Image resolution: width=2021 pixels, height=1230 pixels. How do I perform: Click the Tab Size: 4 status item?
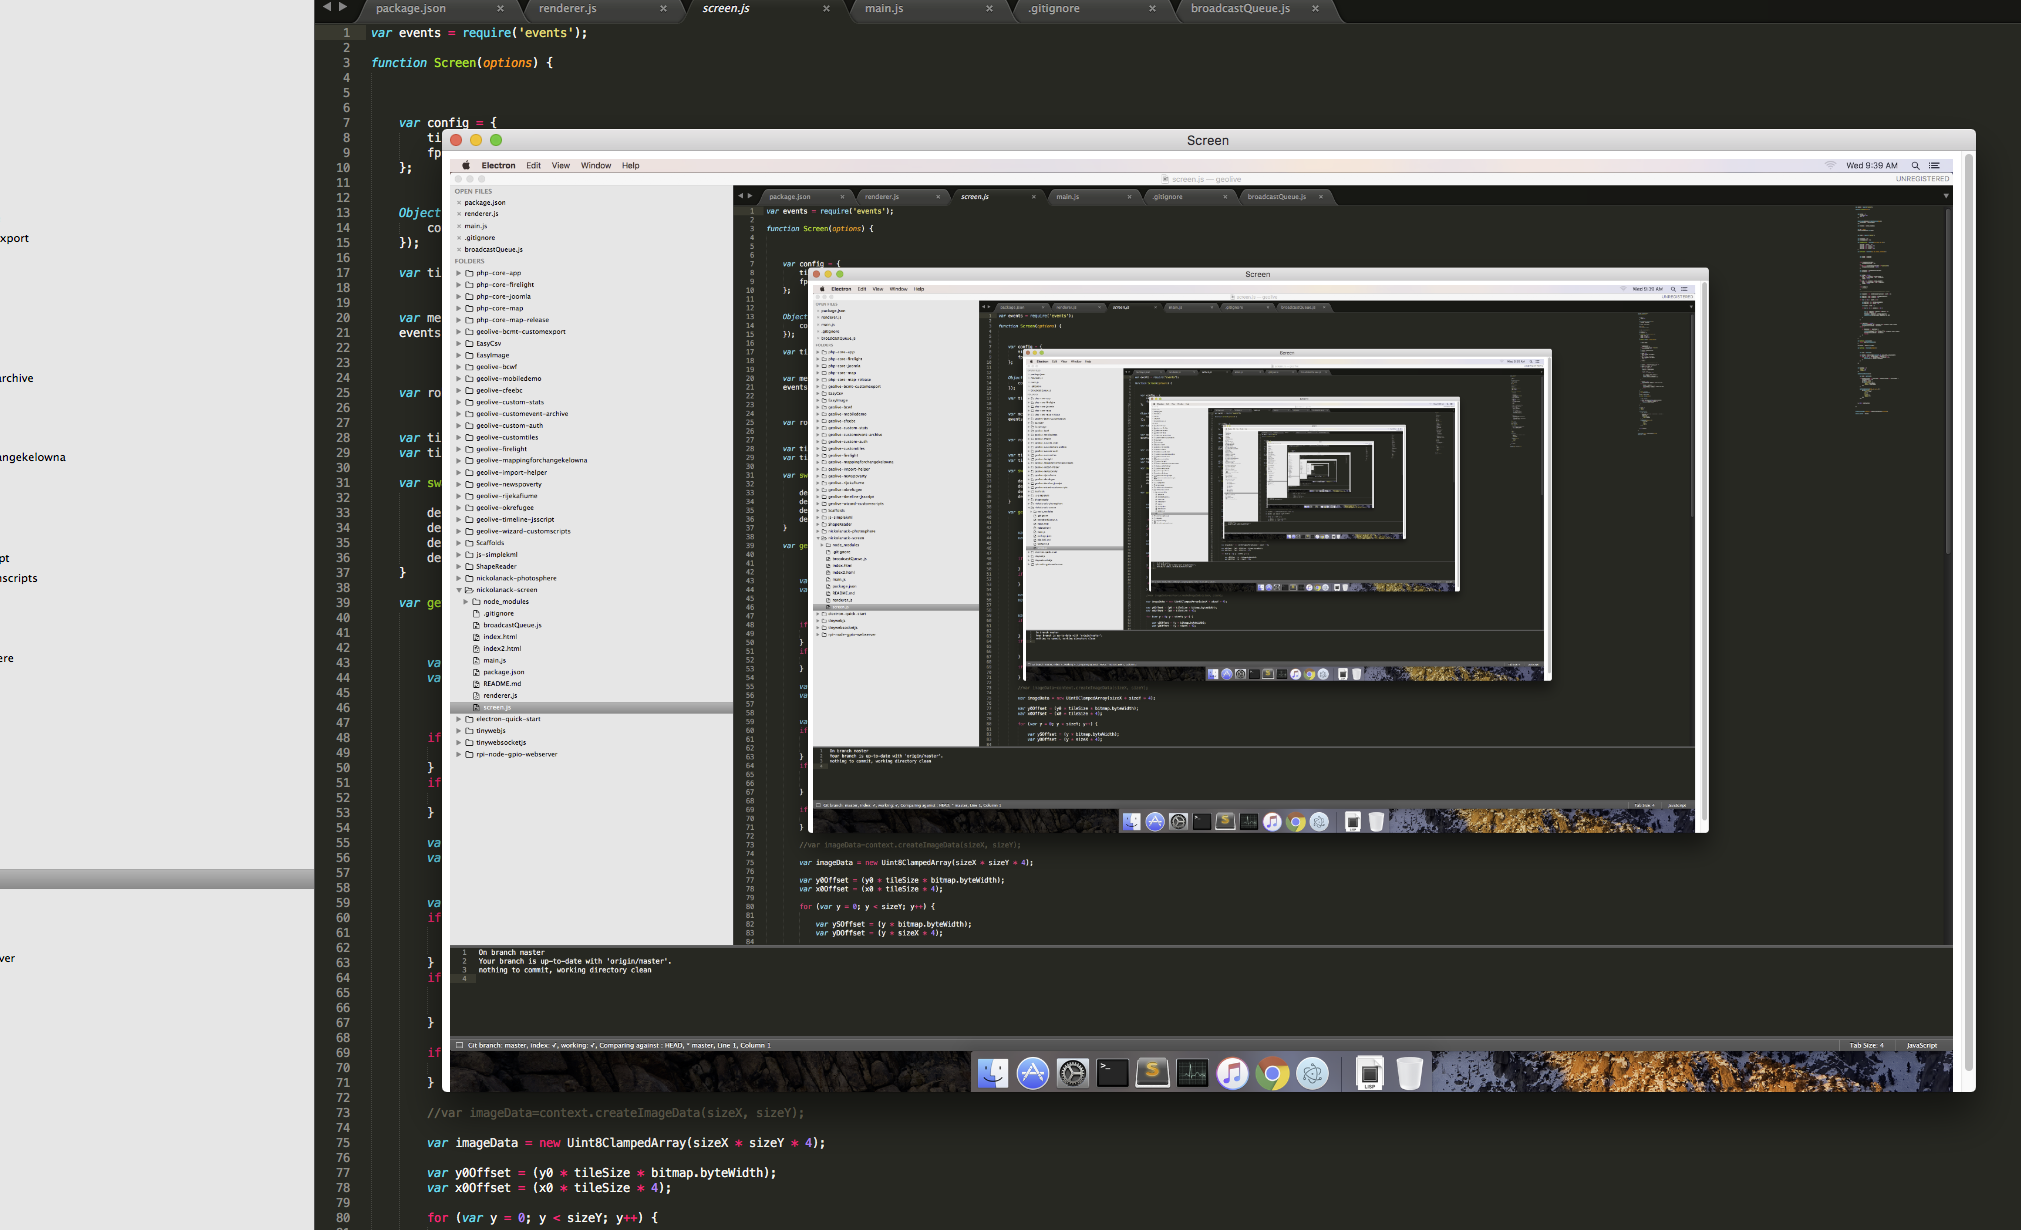click(x=1865, y=1045)
